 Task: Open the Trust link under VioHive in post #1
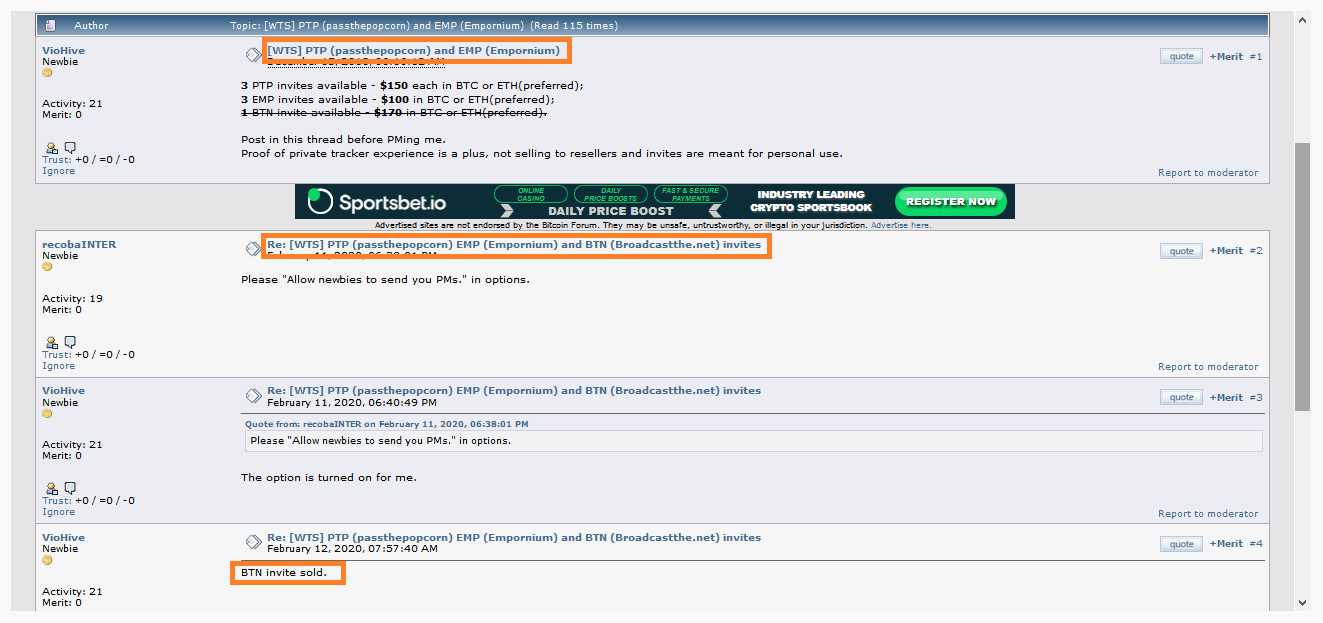pyautogui.click(x=56, y=160)
